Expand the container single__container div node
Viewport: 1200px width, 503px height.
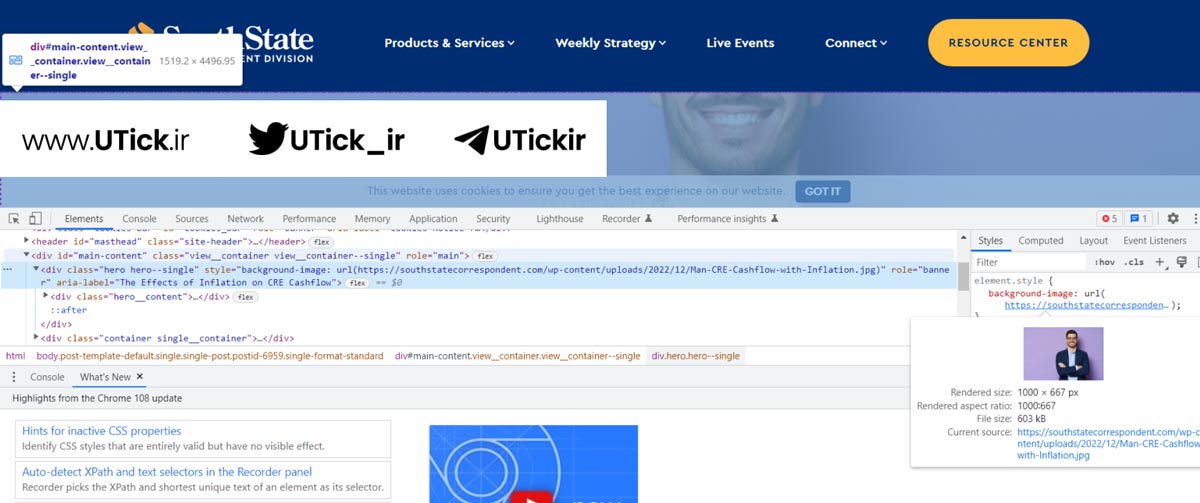[36, 338]
